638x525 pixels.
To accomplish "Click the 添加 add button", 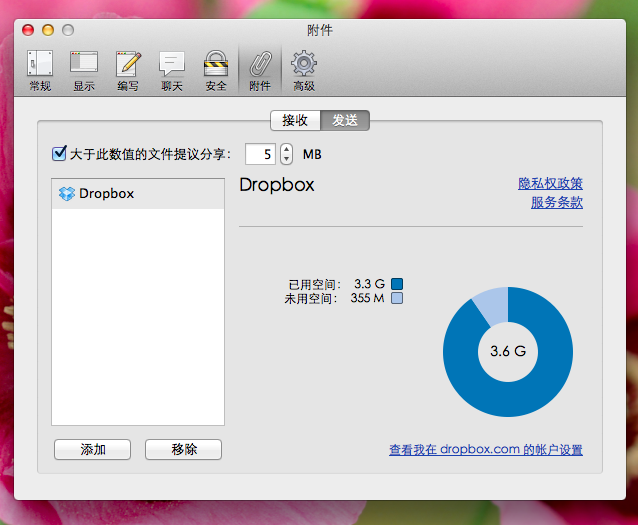I will pos(92,449).
